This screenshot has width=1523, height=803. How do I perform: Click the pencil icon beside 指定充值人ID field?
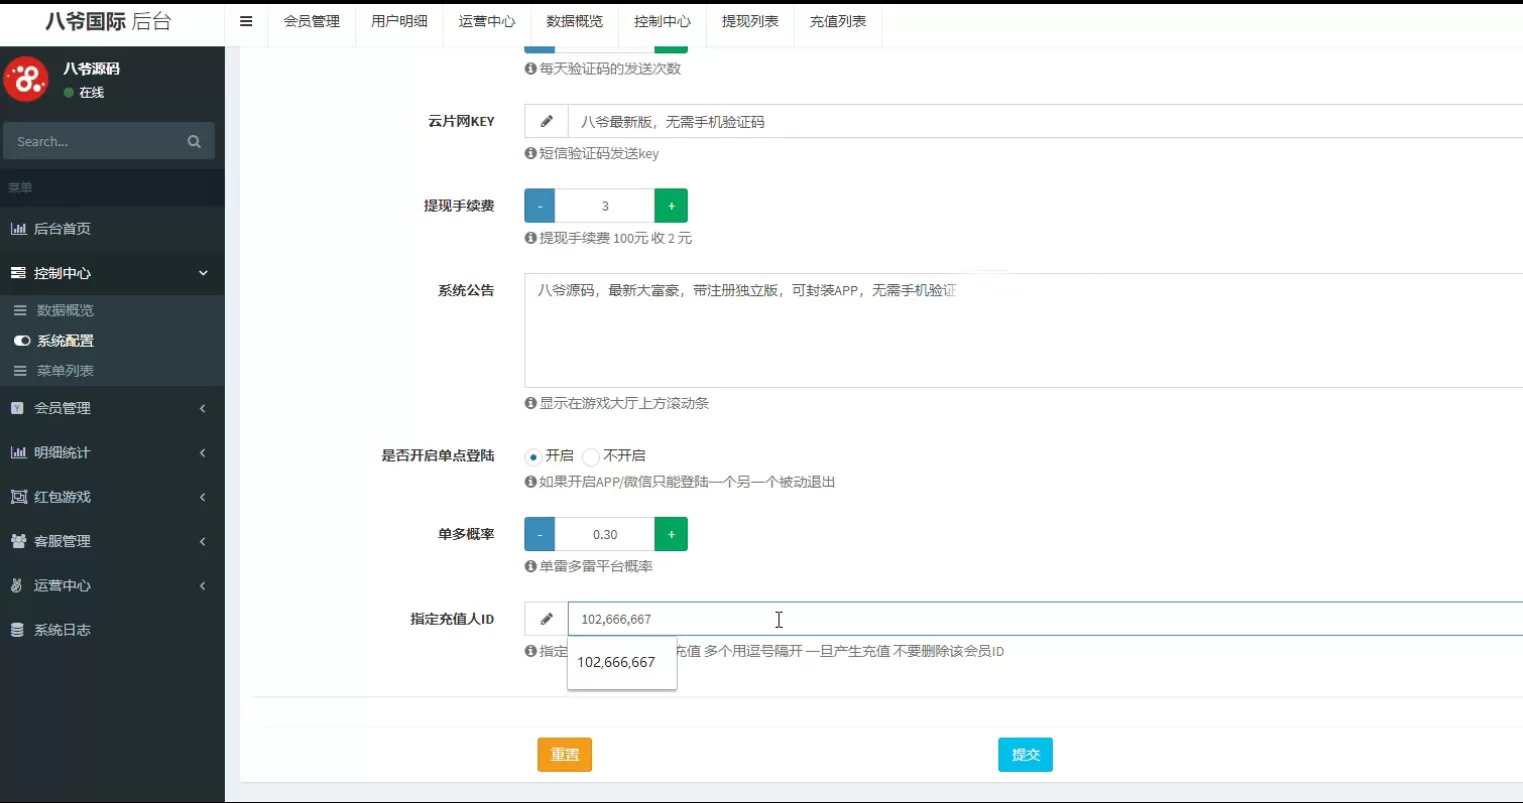(546, 618)
